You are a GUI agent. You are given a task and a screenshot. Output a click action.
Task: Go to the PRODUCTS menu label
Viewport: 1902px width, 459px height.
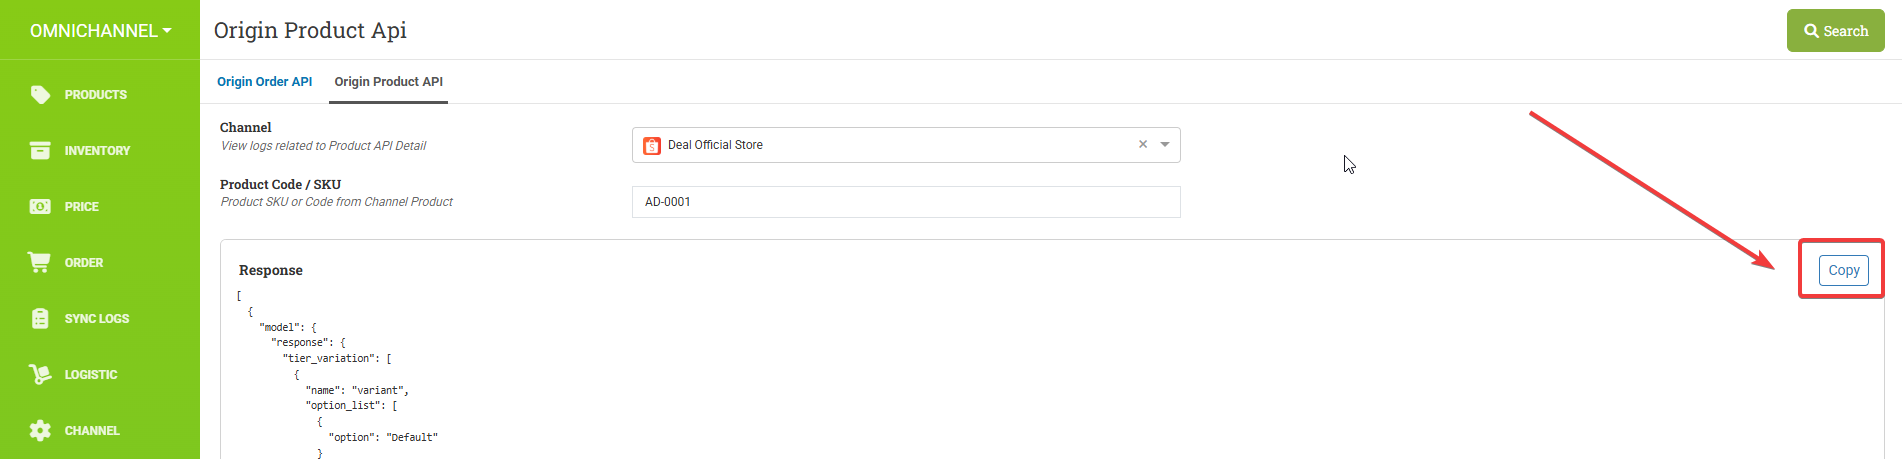coord(96,95)
